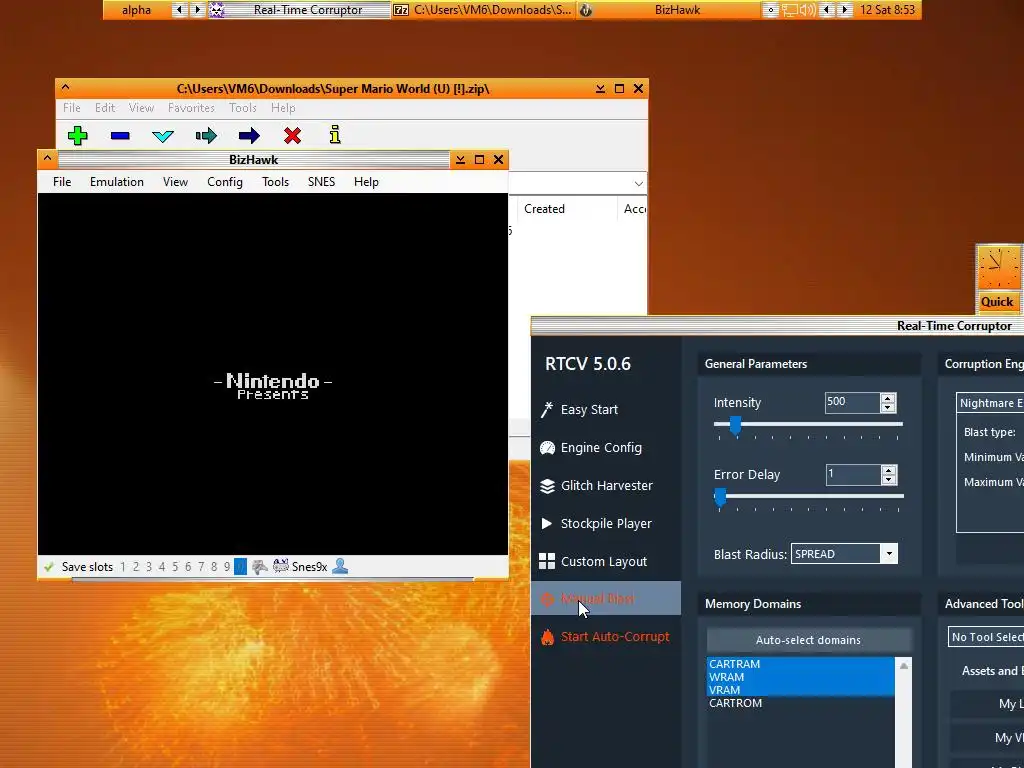Click the blue minus Extract icon in 7-Zip
The image size is (1024, 768).
[120, 136]
